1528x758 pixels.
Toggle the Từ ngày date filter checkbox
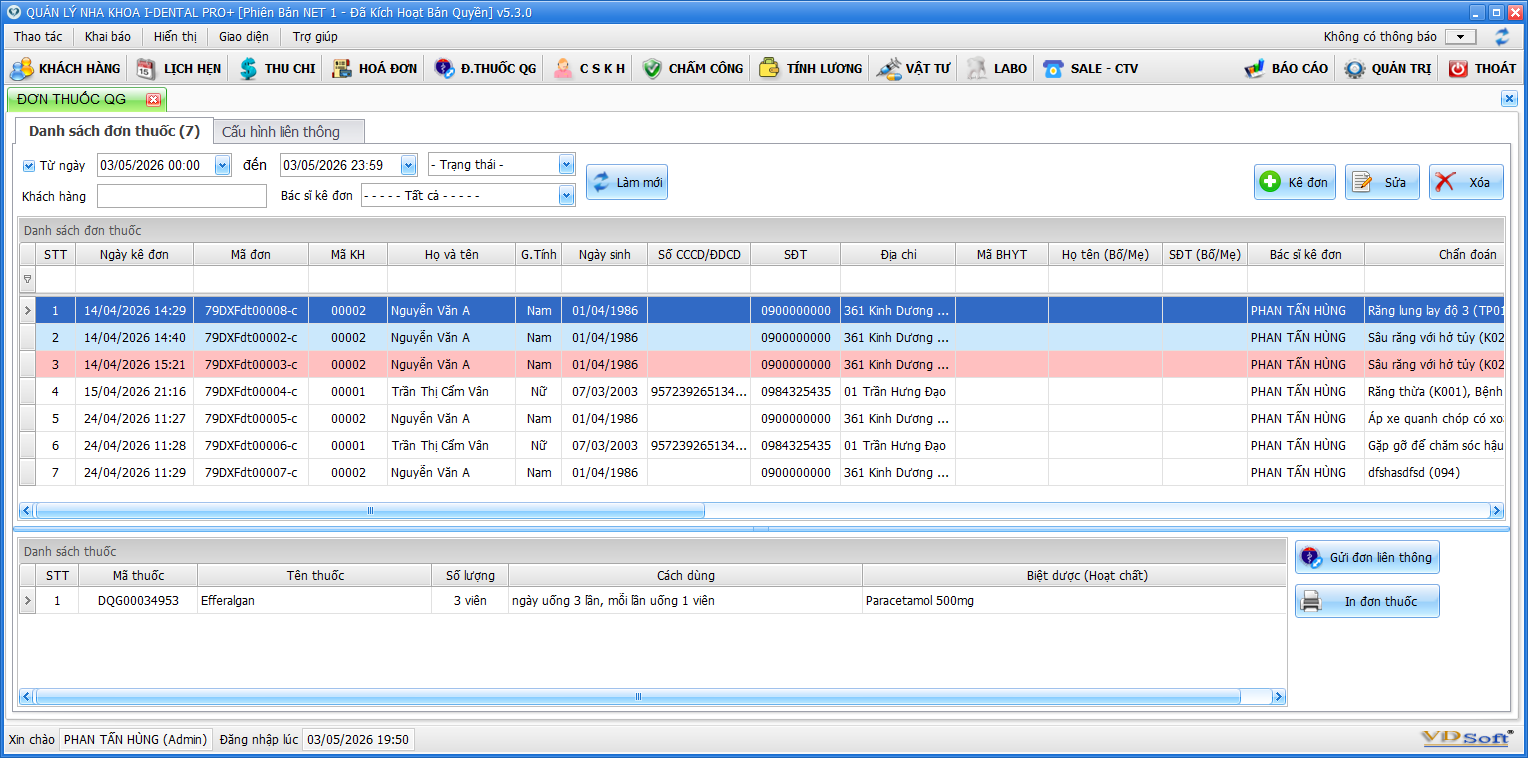click(29, 166)
